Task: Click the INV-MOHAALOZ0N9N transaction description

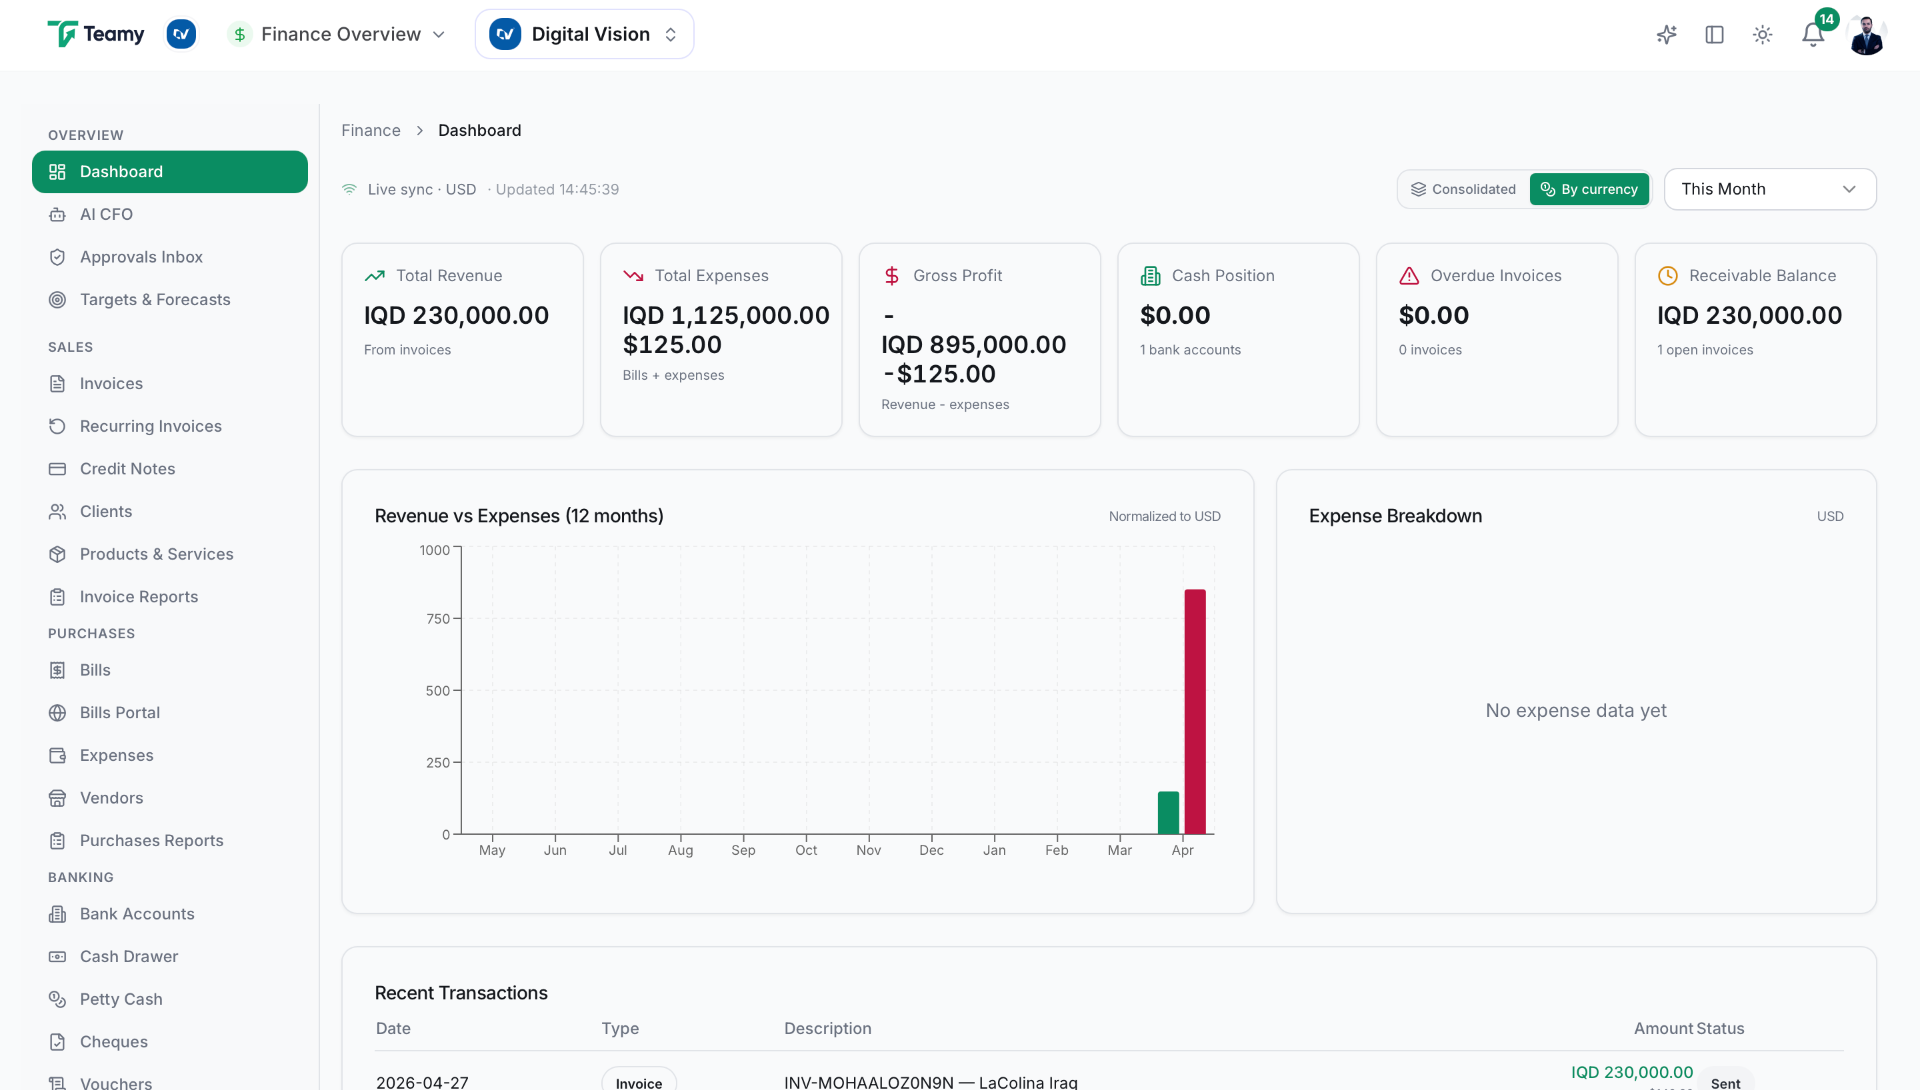Action: click(931, 1082)
